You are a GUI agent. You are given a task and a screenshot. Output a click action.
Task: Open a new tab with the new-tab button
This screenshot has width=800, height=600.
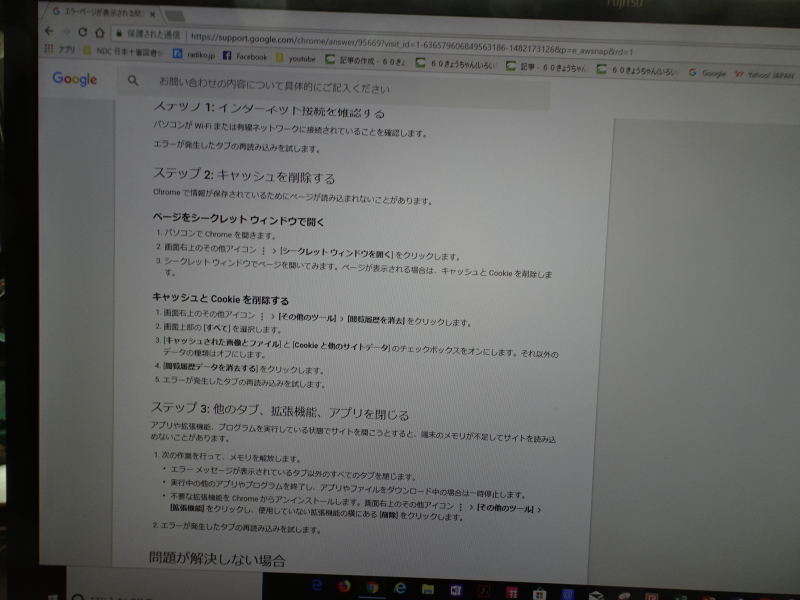174,16
